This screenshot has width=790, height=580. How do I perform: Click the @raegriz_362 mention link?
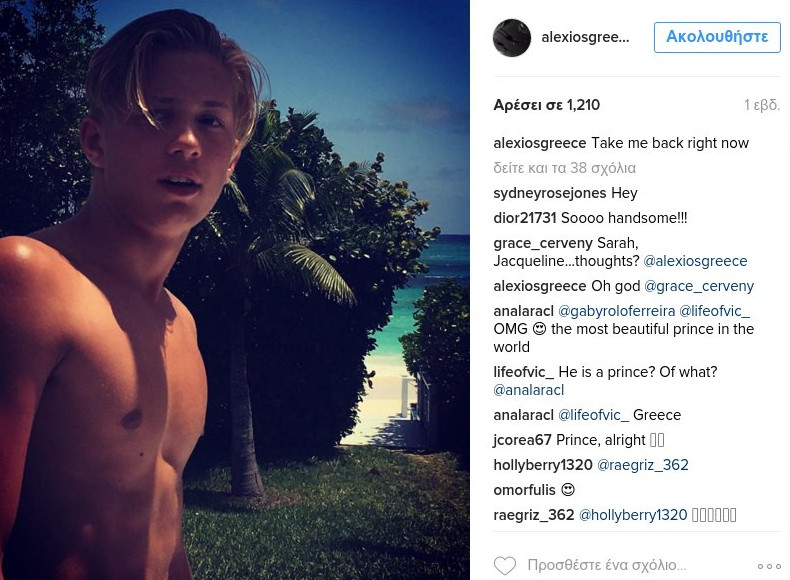(x=642, y=465)
